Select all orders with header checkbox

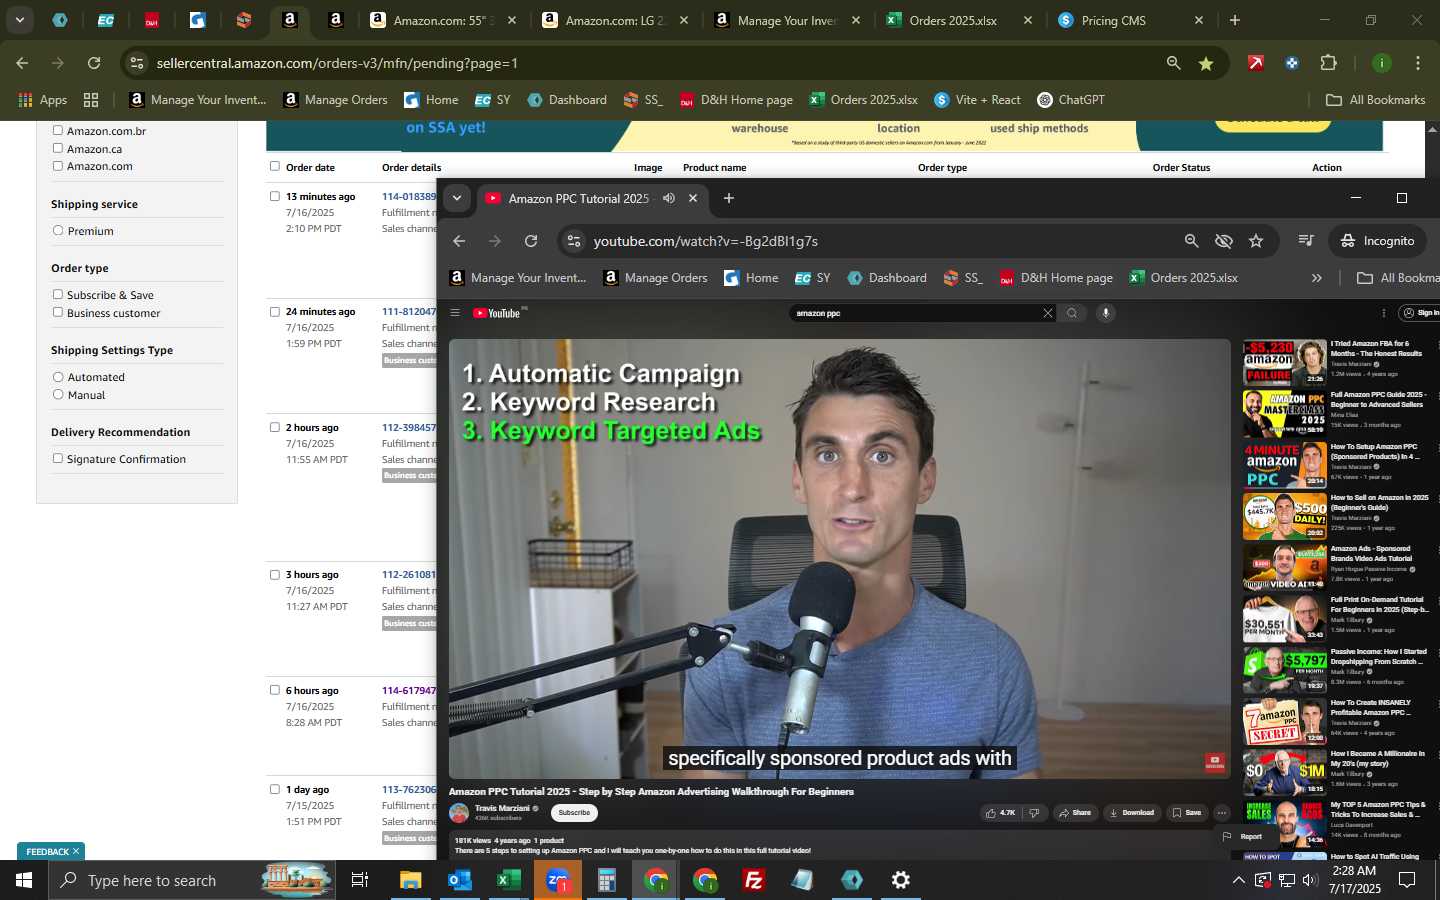tap(275, 166)
